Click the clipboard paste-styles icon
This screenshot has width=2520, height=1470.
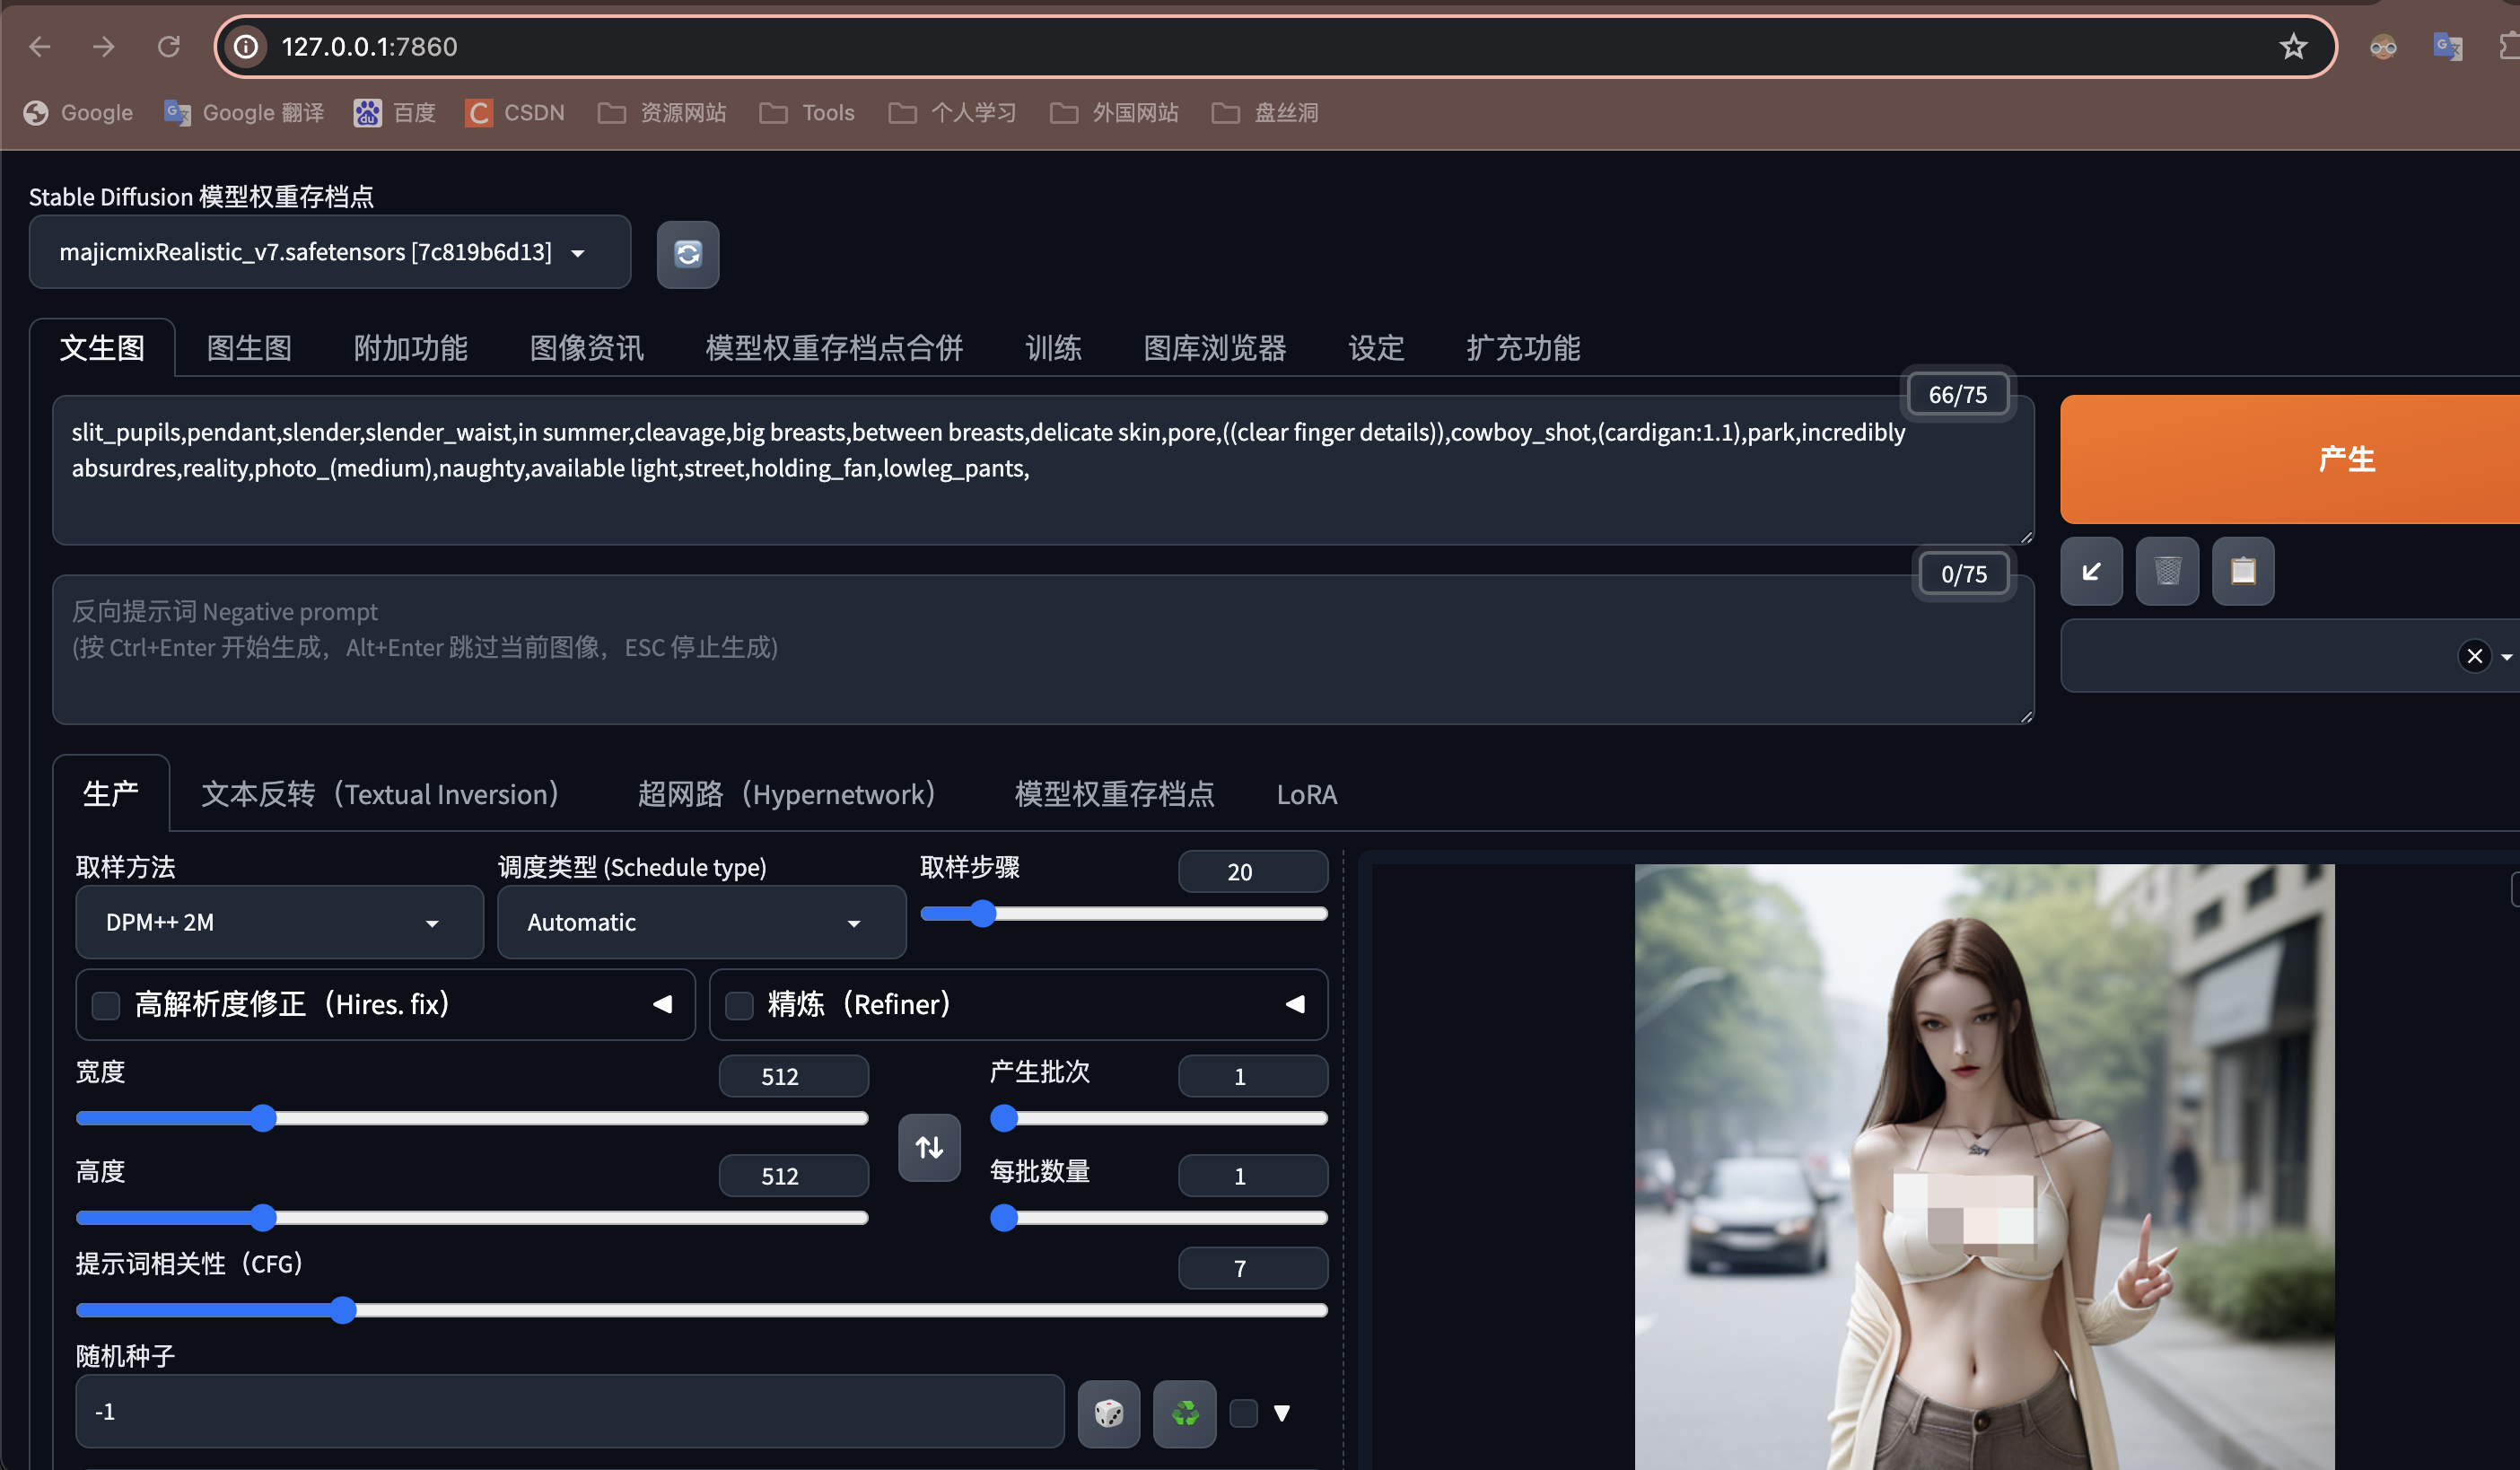2243,571
